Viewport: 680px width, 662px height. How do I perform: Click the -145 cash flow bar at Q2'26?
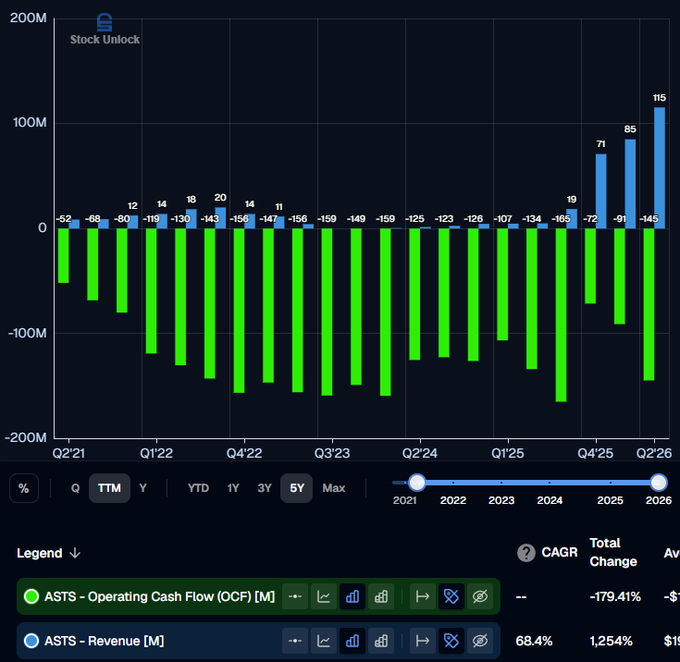click(x=649, y=305)
